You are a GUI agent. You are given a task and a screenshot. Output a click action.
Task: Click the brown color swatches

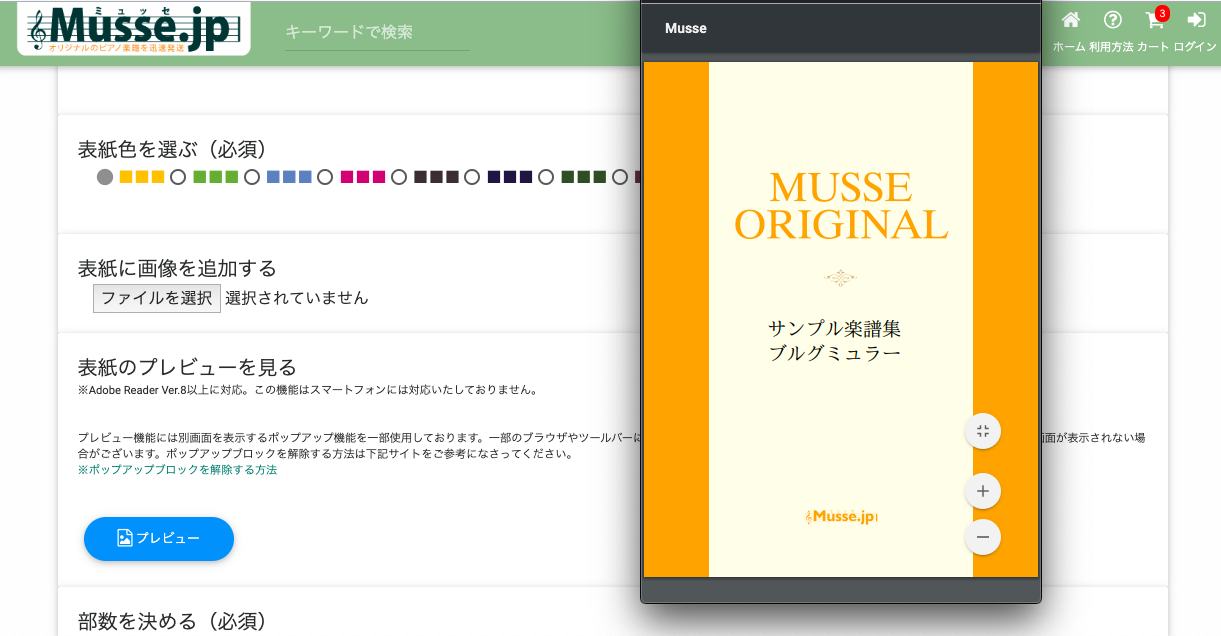click(x=436, y=177)
